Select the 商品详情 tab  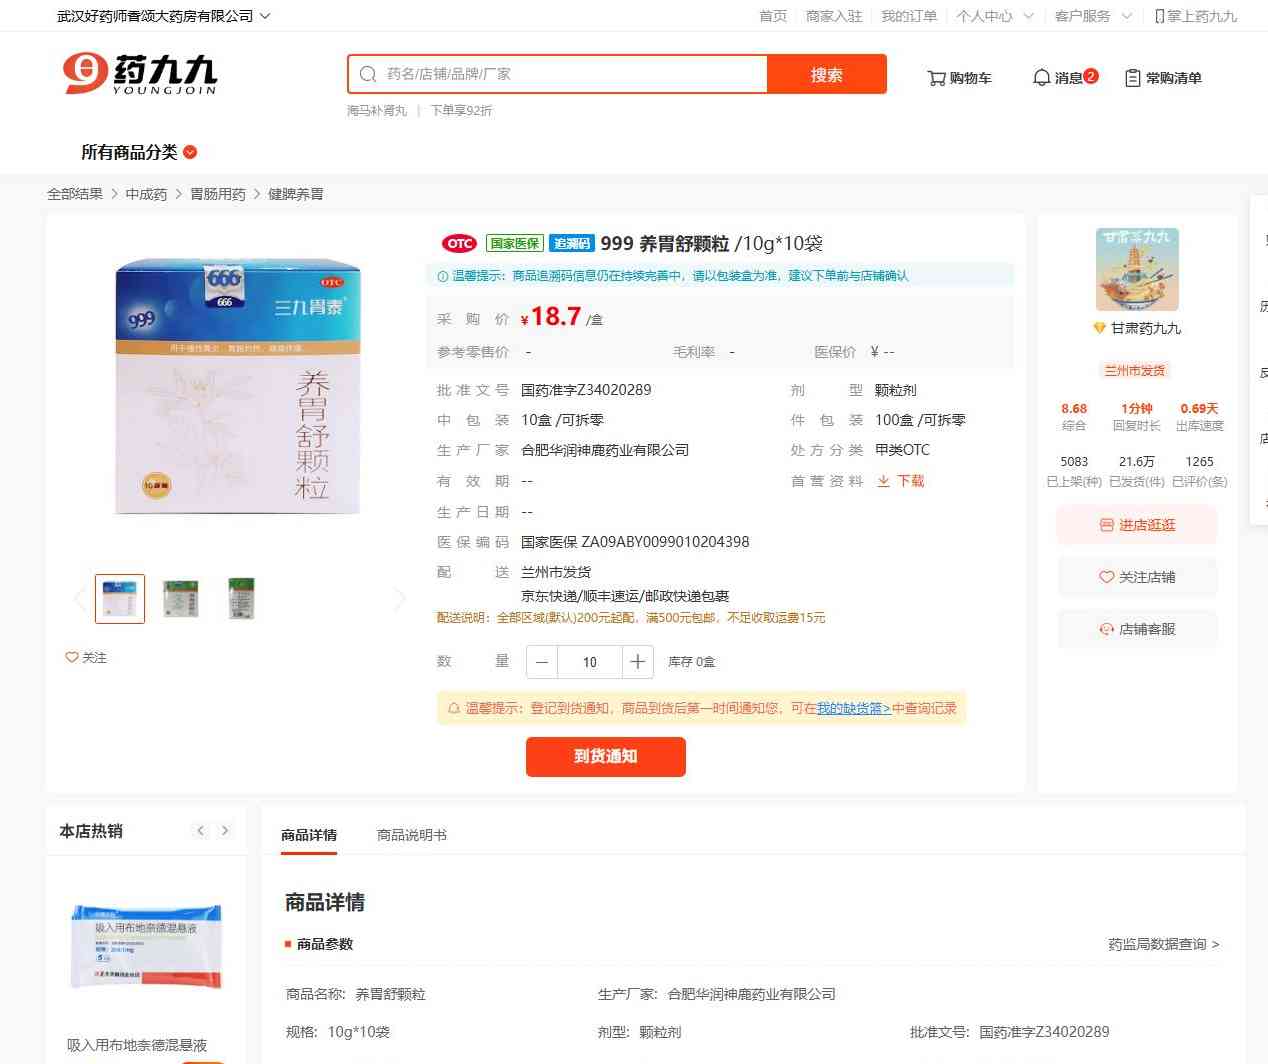coord(309,835)
